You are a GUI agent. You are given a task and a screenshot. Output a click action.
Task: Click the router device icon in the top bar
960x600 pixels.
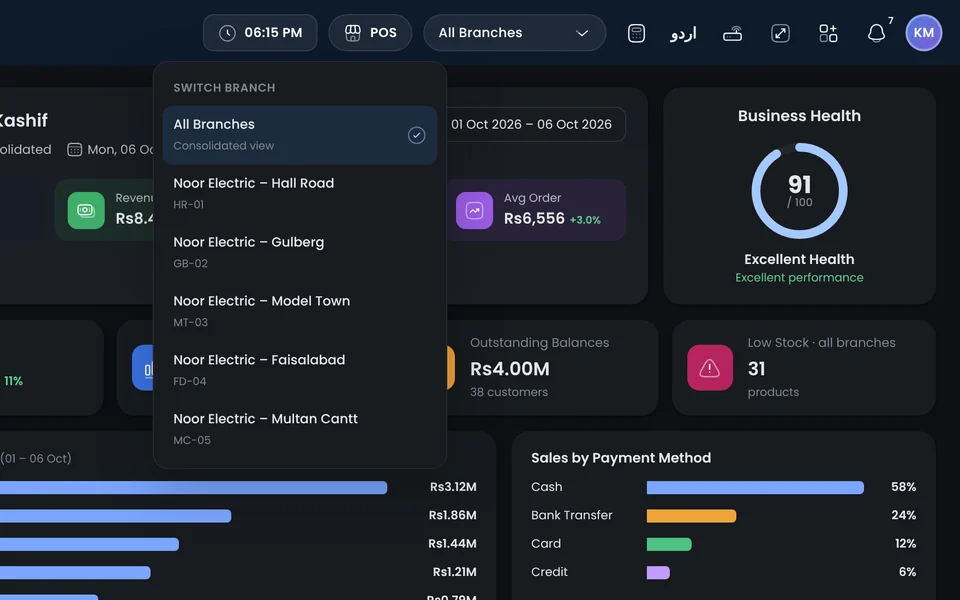(732, 34)
